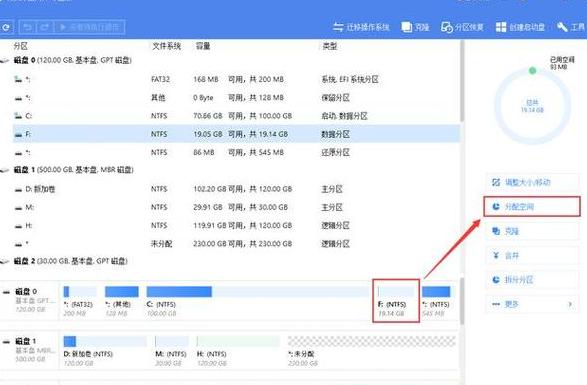The width and height of the screenshot is (587, 385).
Task: Sort by the 容量 column header
Action: click(203, 46)
